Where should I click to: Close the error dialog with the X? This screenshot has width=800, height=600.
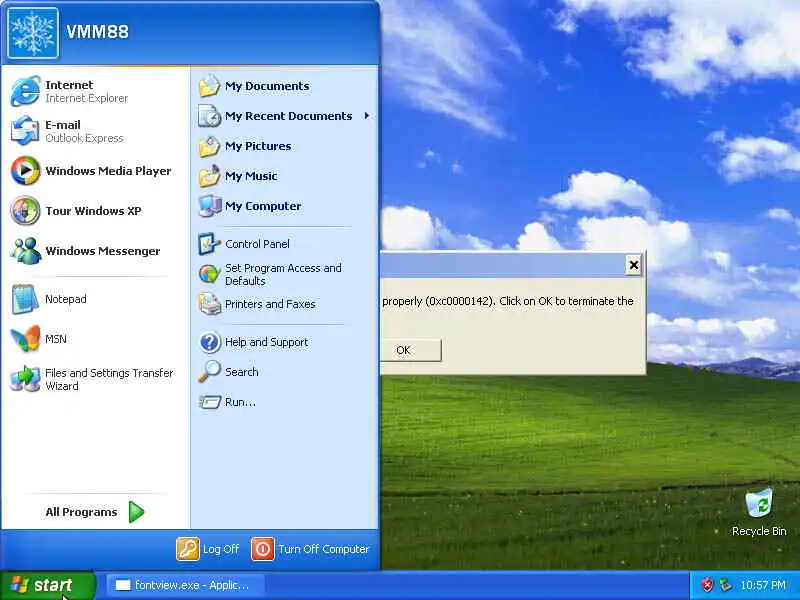[x=633, y=265]
